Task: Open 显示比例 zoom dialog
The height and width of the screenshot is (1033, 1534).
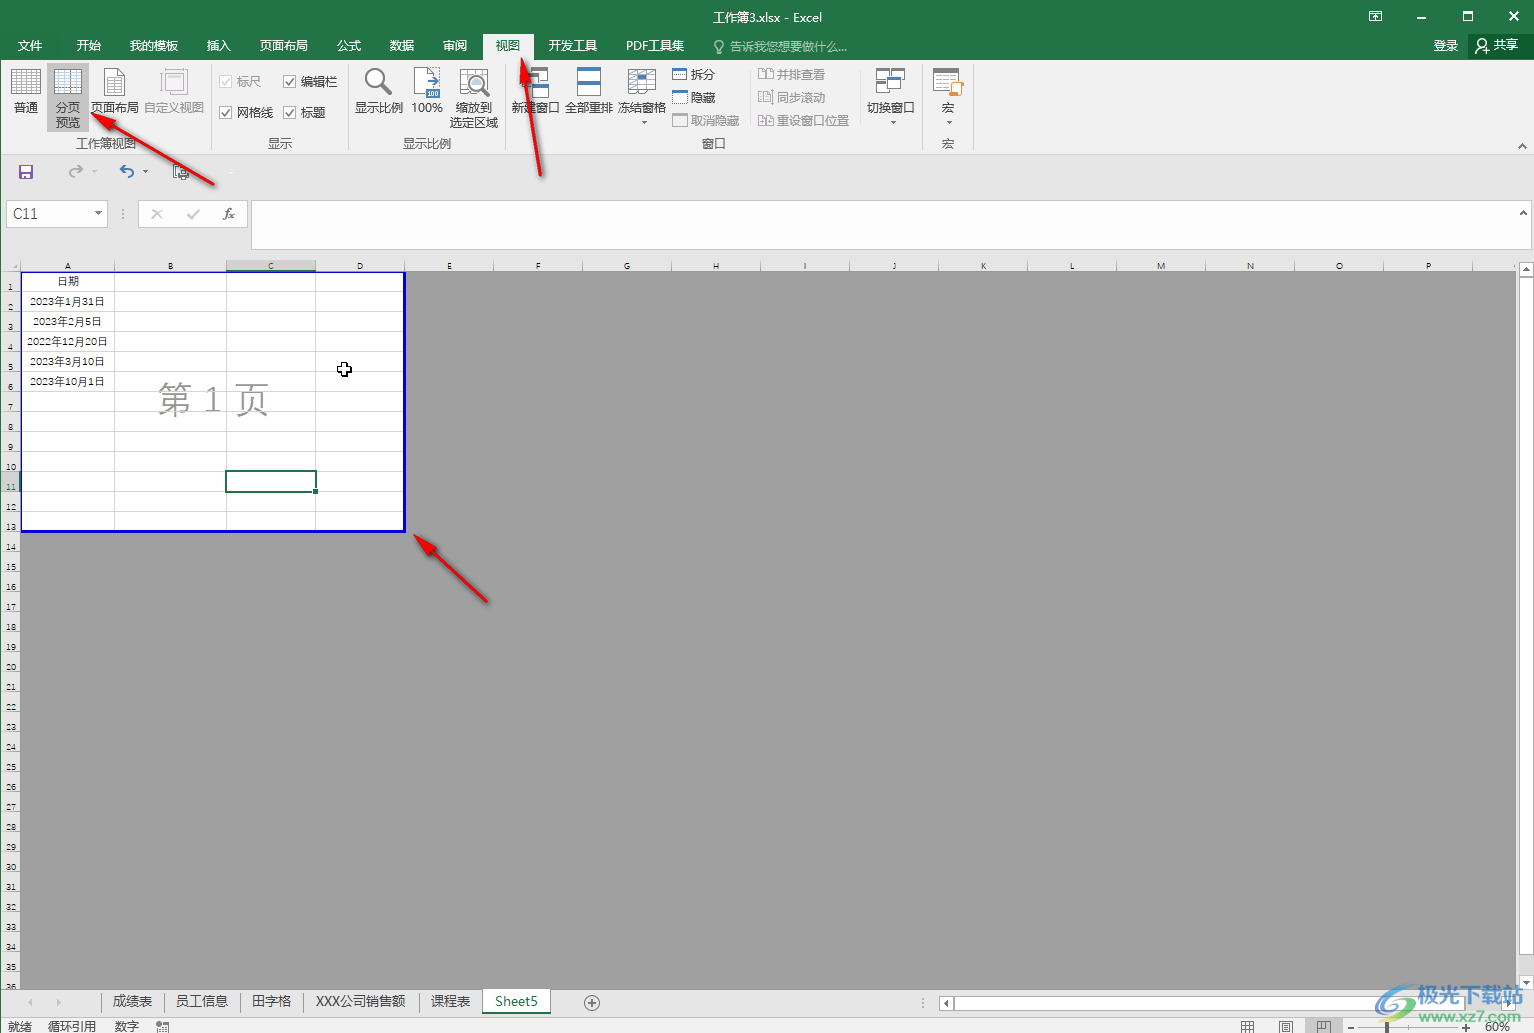Action: [379, 92]
